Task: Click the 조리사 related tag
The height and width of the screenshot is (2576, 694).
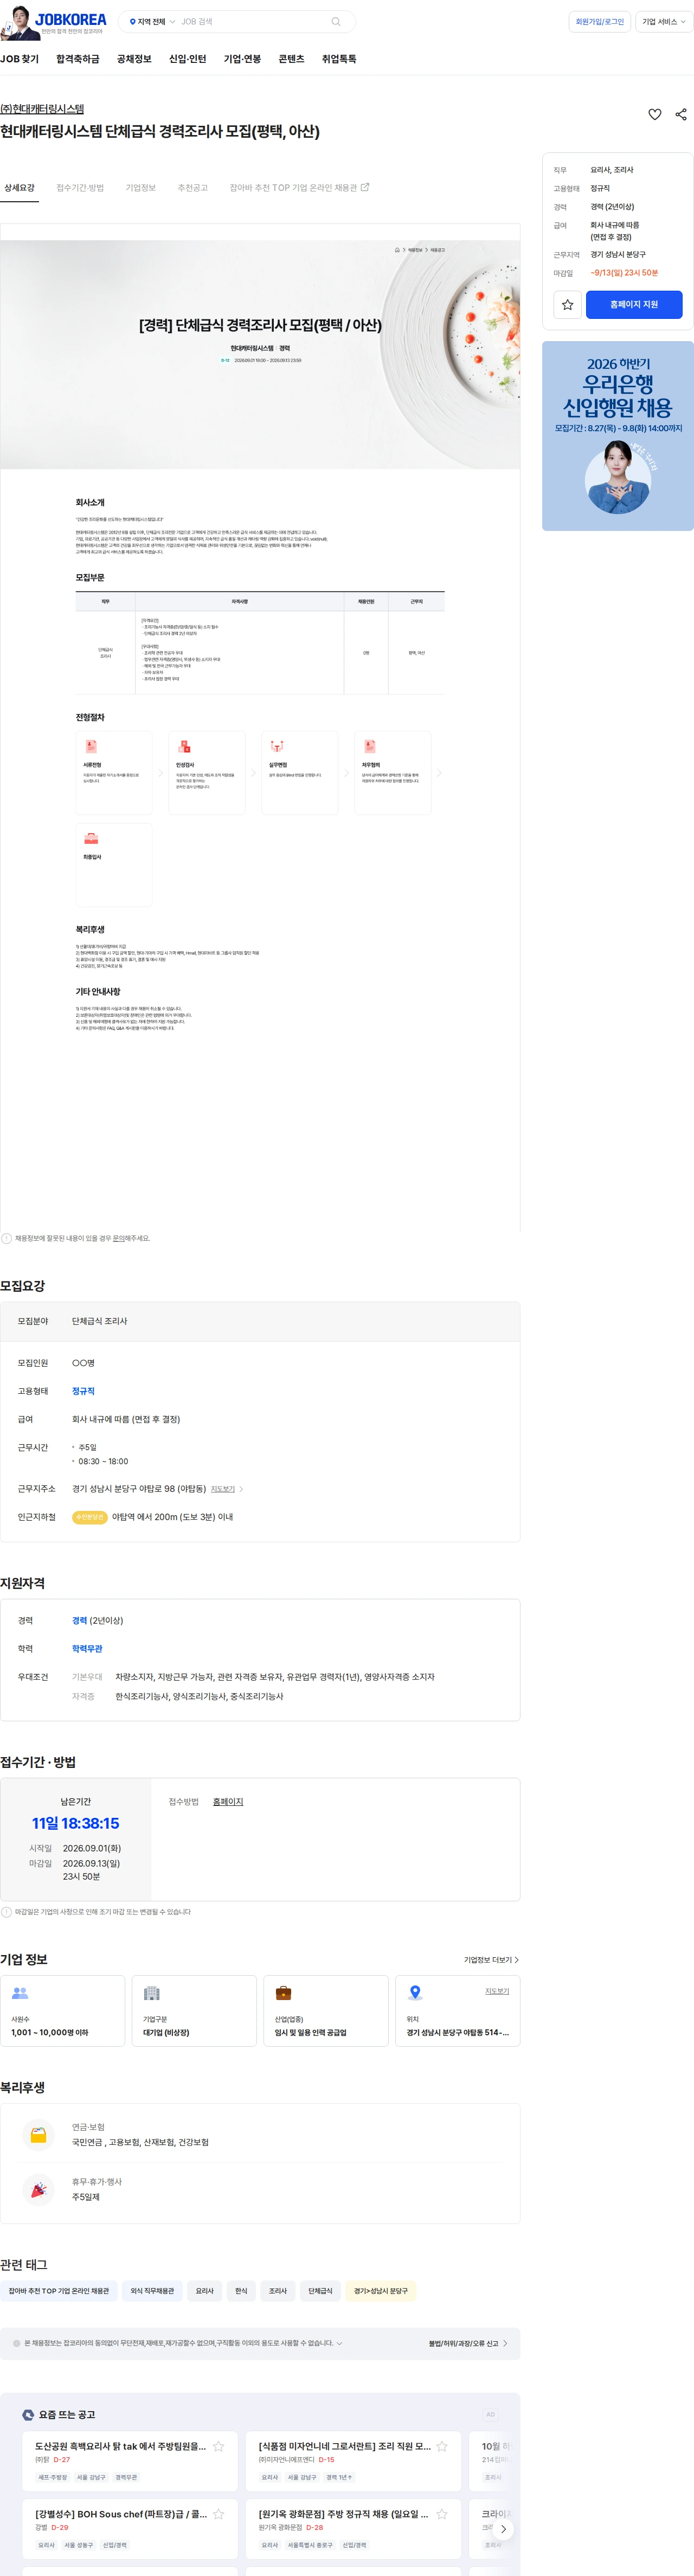Action: (278, 2291)
